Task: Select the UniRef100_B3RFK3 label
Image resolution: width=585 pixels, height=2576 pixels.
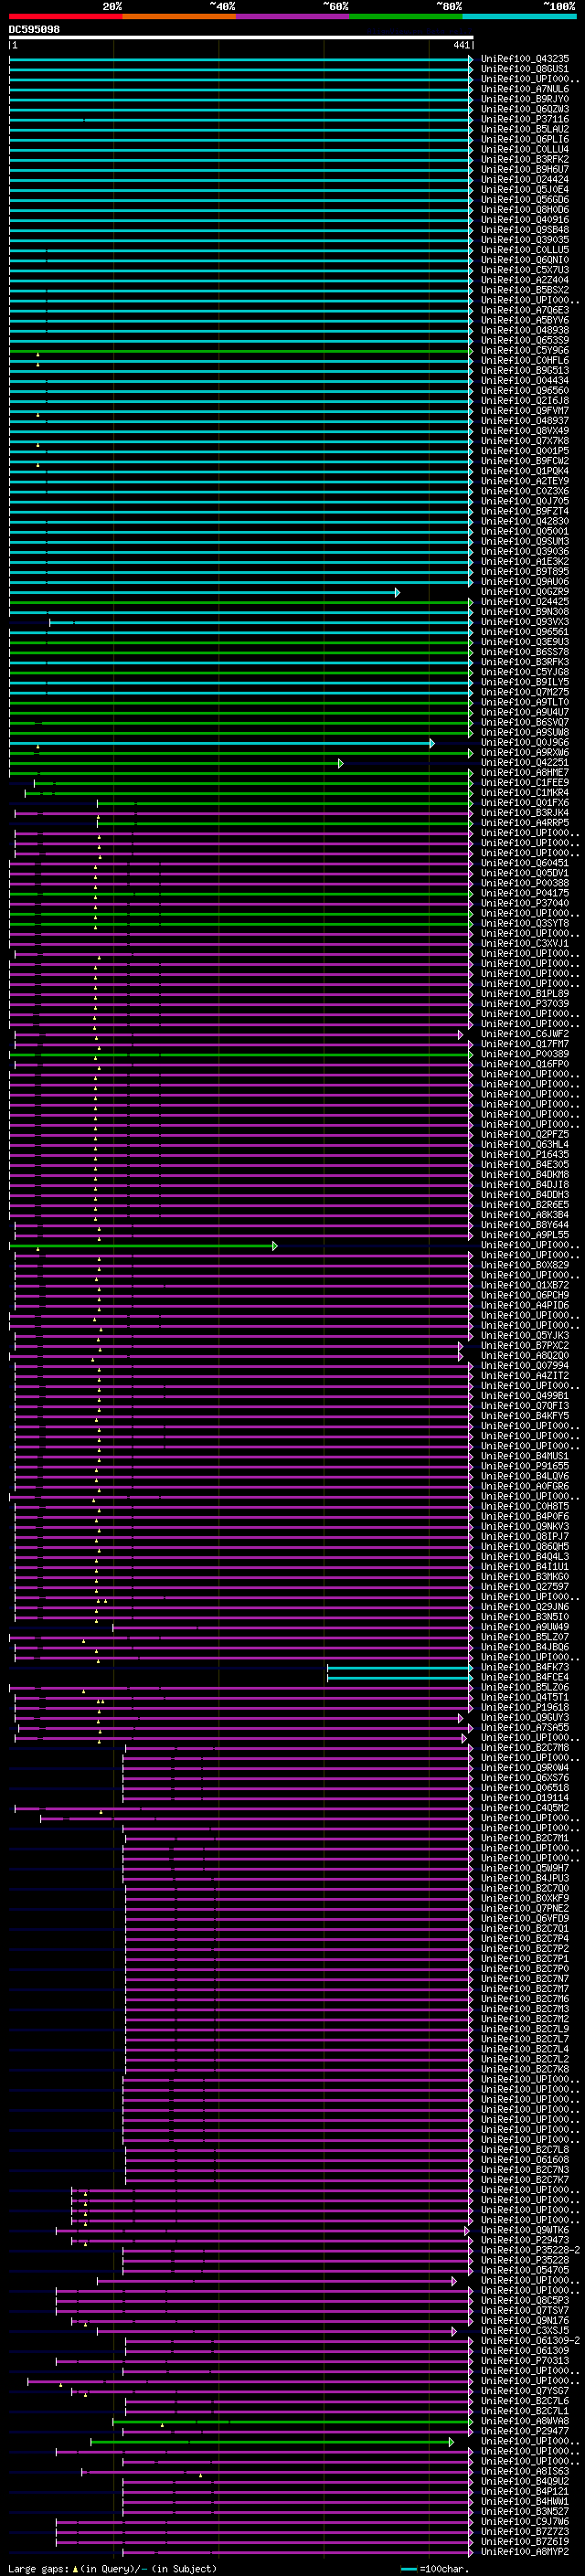Action: (525, 662)
